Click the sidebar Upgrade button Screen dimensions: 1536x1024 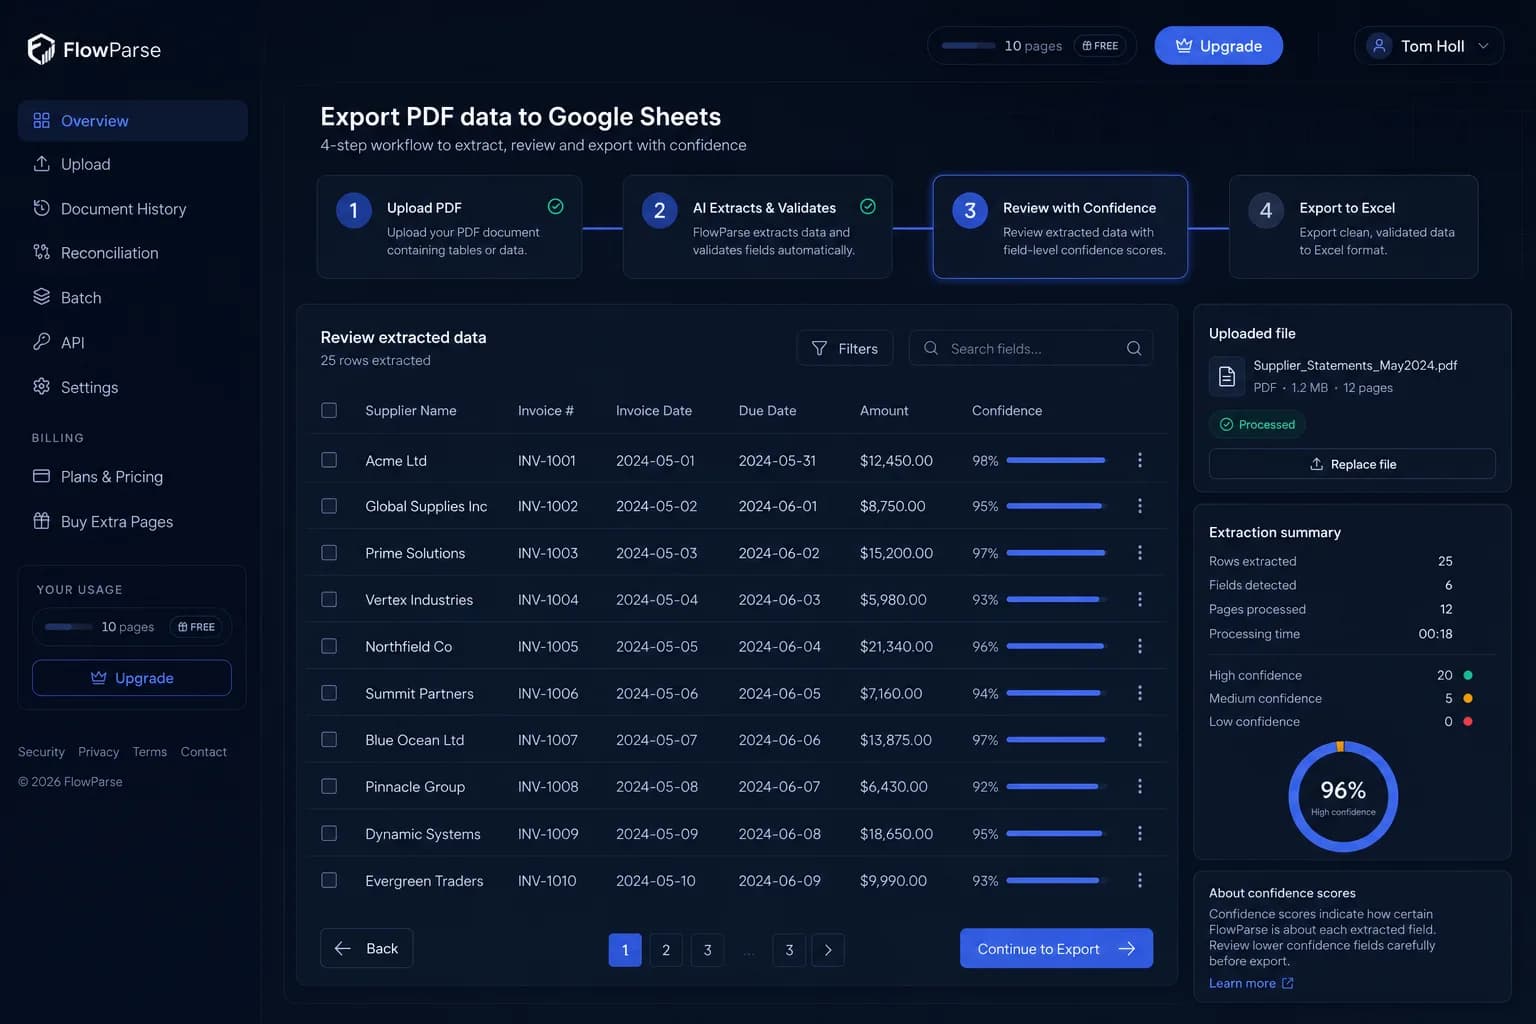pos(132,678)
